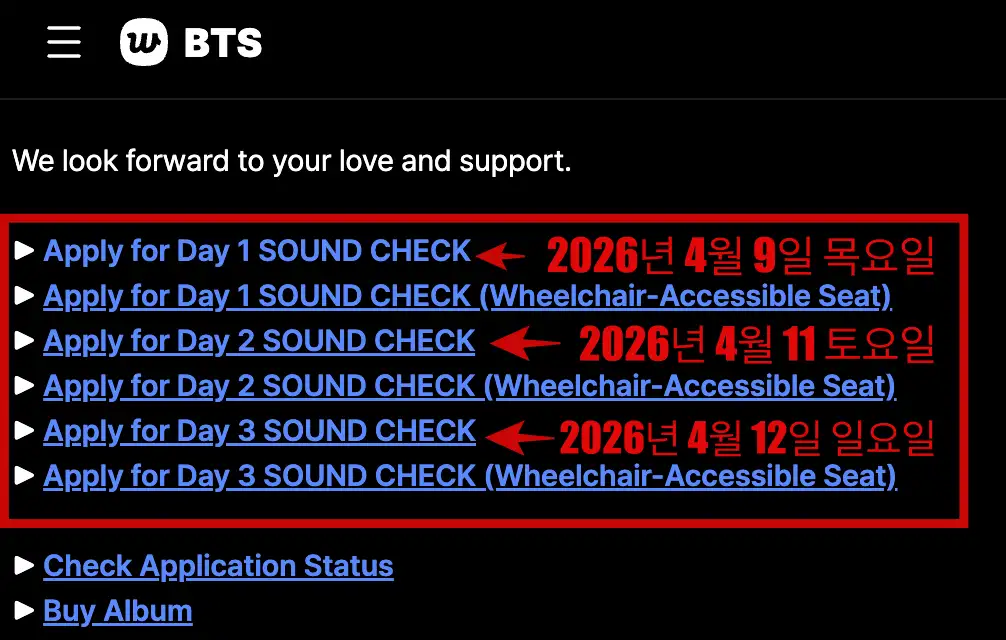Open Day 2 SOUND CHECK Wheelchair-Accessible Seat link
The image size is (1006, 640).
pos(469,386)
